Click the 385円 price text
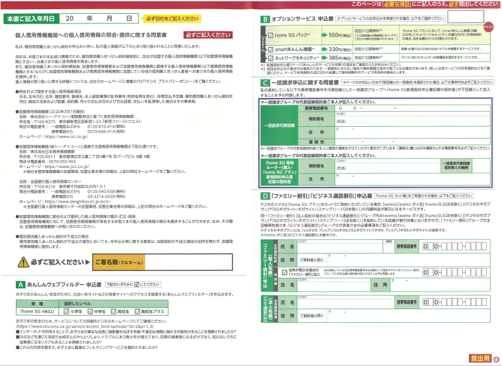This screenshot has height=366, width=502. coord(340,58)
